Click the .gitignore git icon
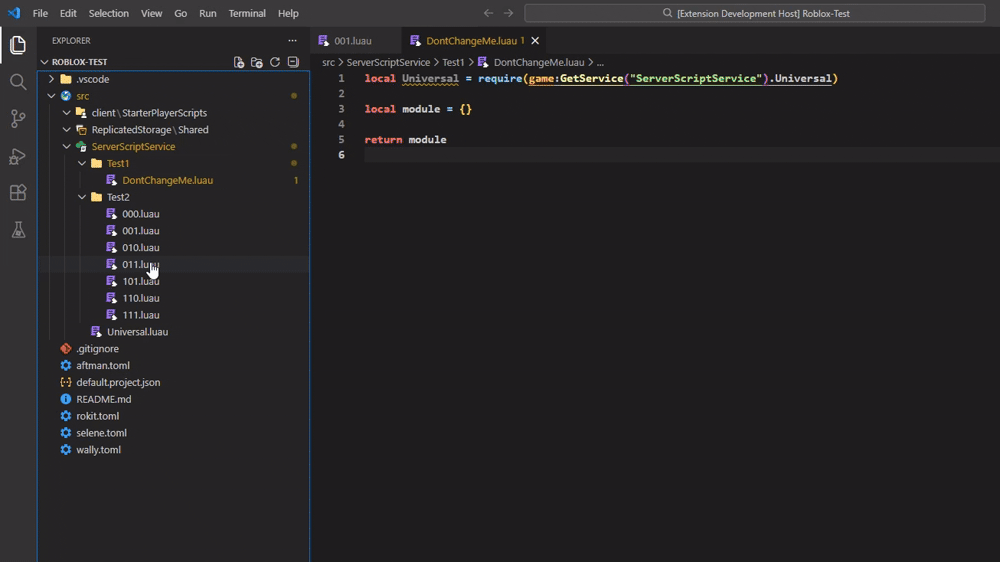1000x562 pixels. tap(66, 348)
